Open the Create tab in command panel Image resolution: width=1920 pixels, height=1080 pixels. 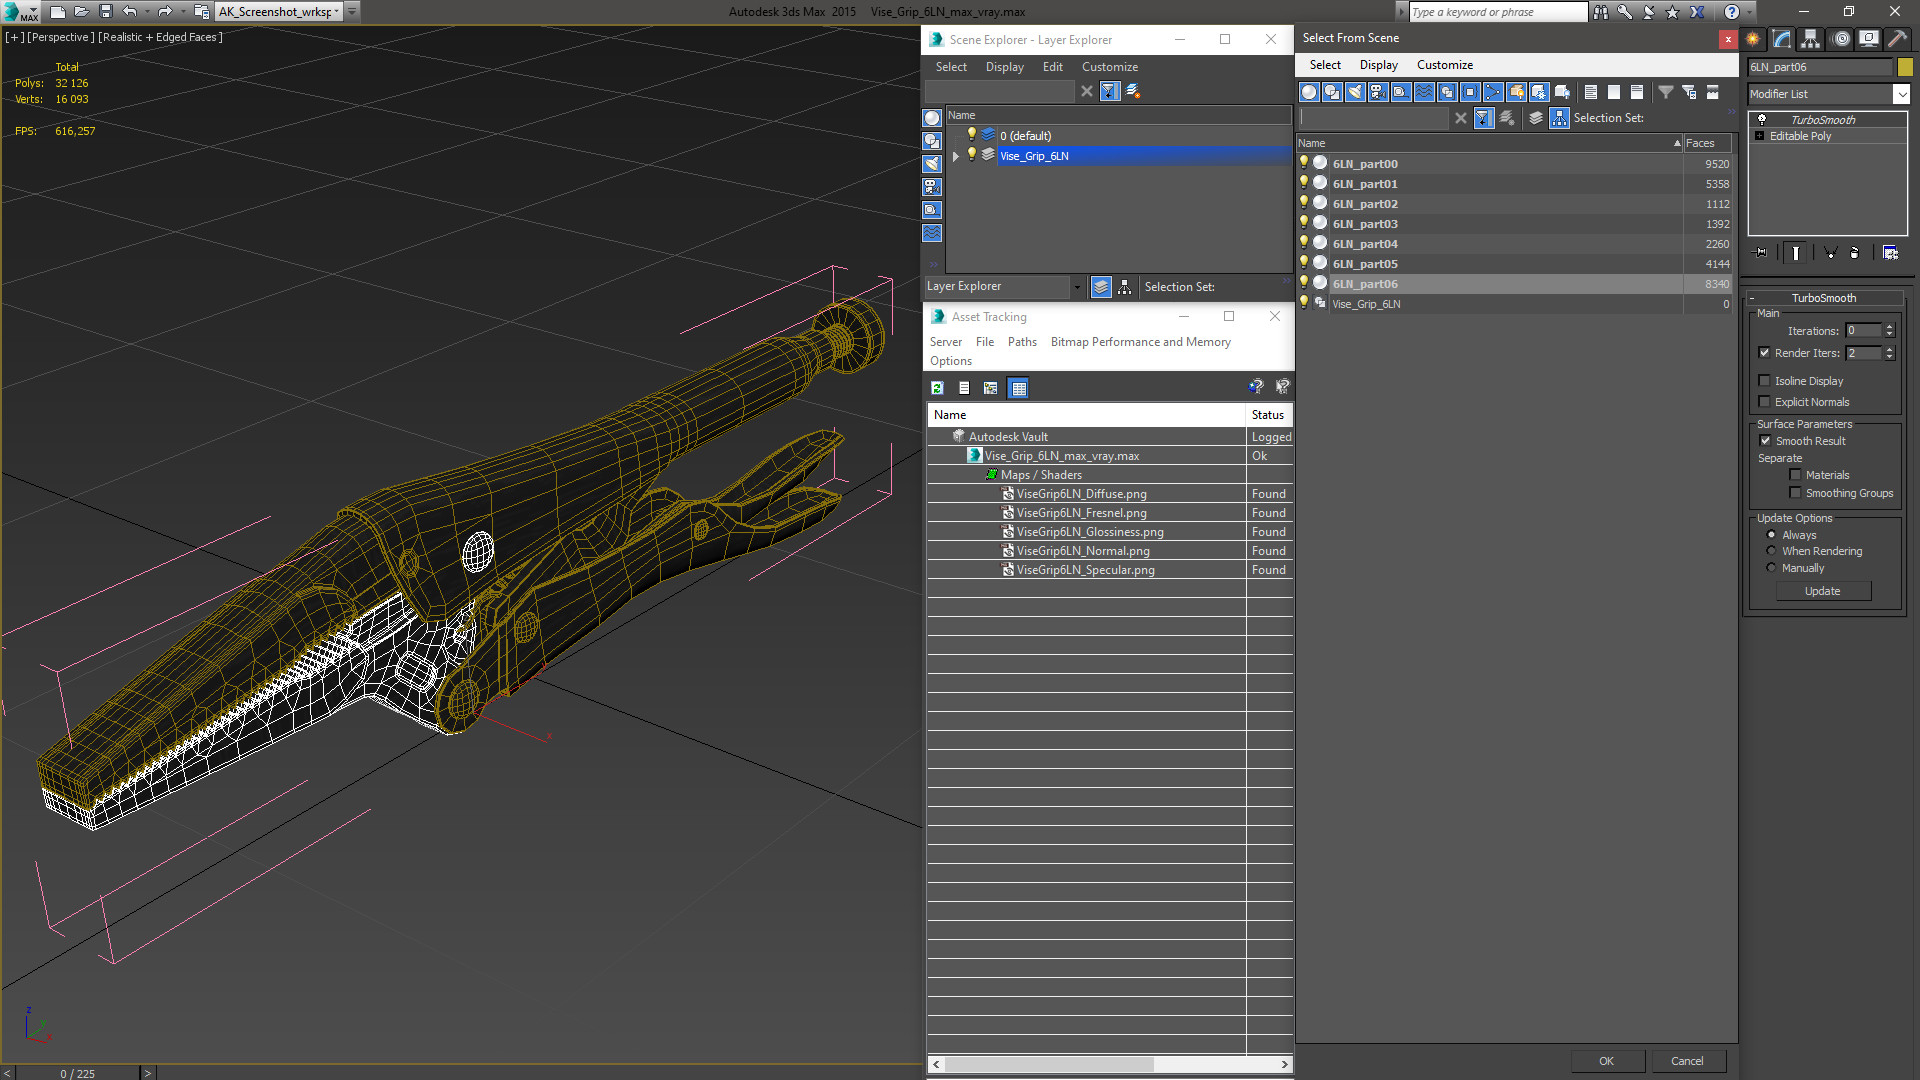tap(1753, 39)
